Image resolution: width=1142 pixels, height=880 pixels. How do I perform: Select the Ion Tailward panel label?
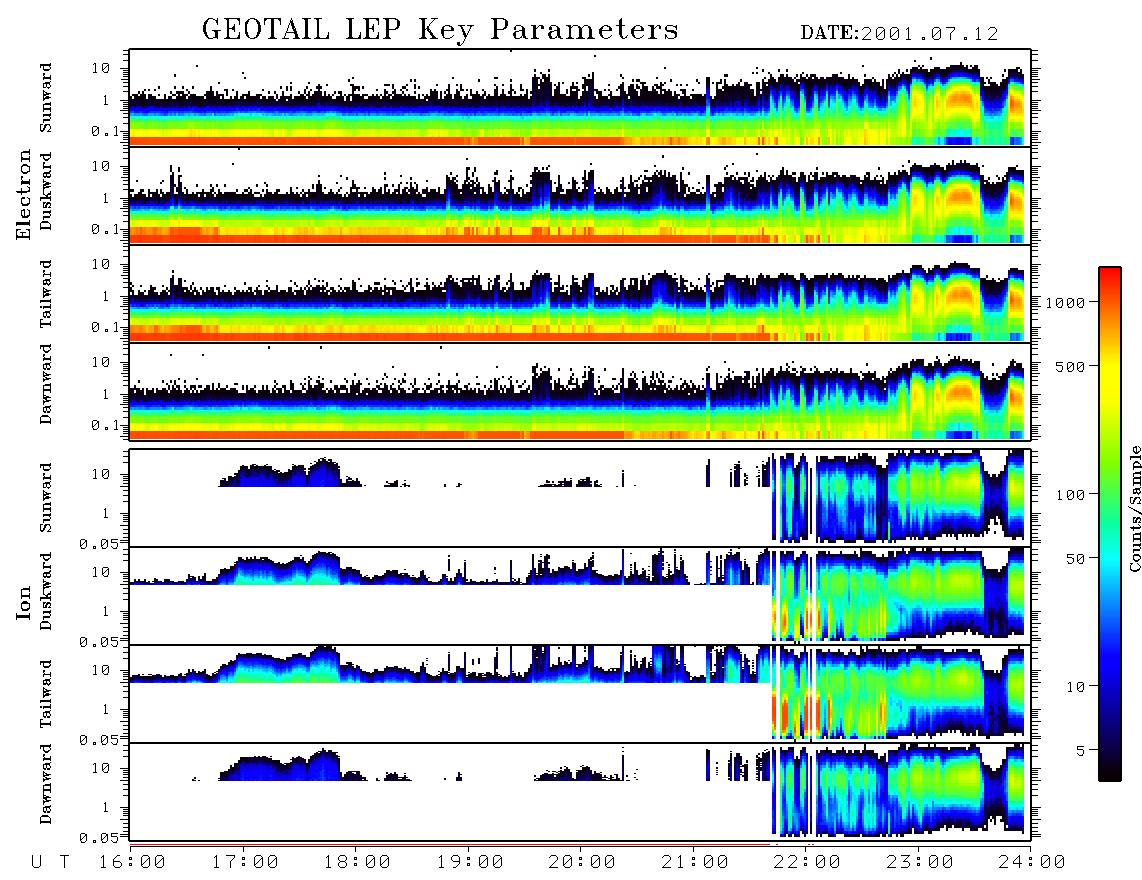coord(46,694)
